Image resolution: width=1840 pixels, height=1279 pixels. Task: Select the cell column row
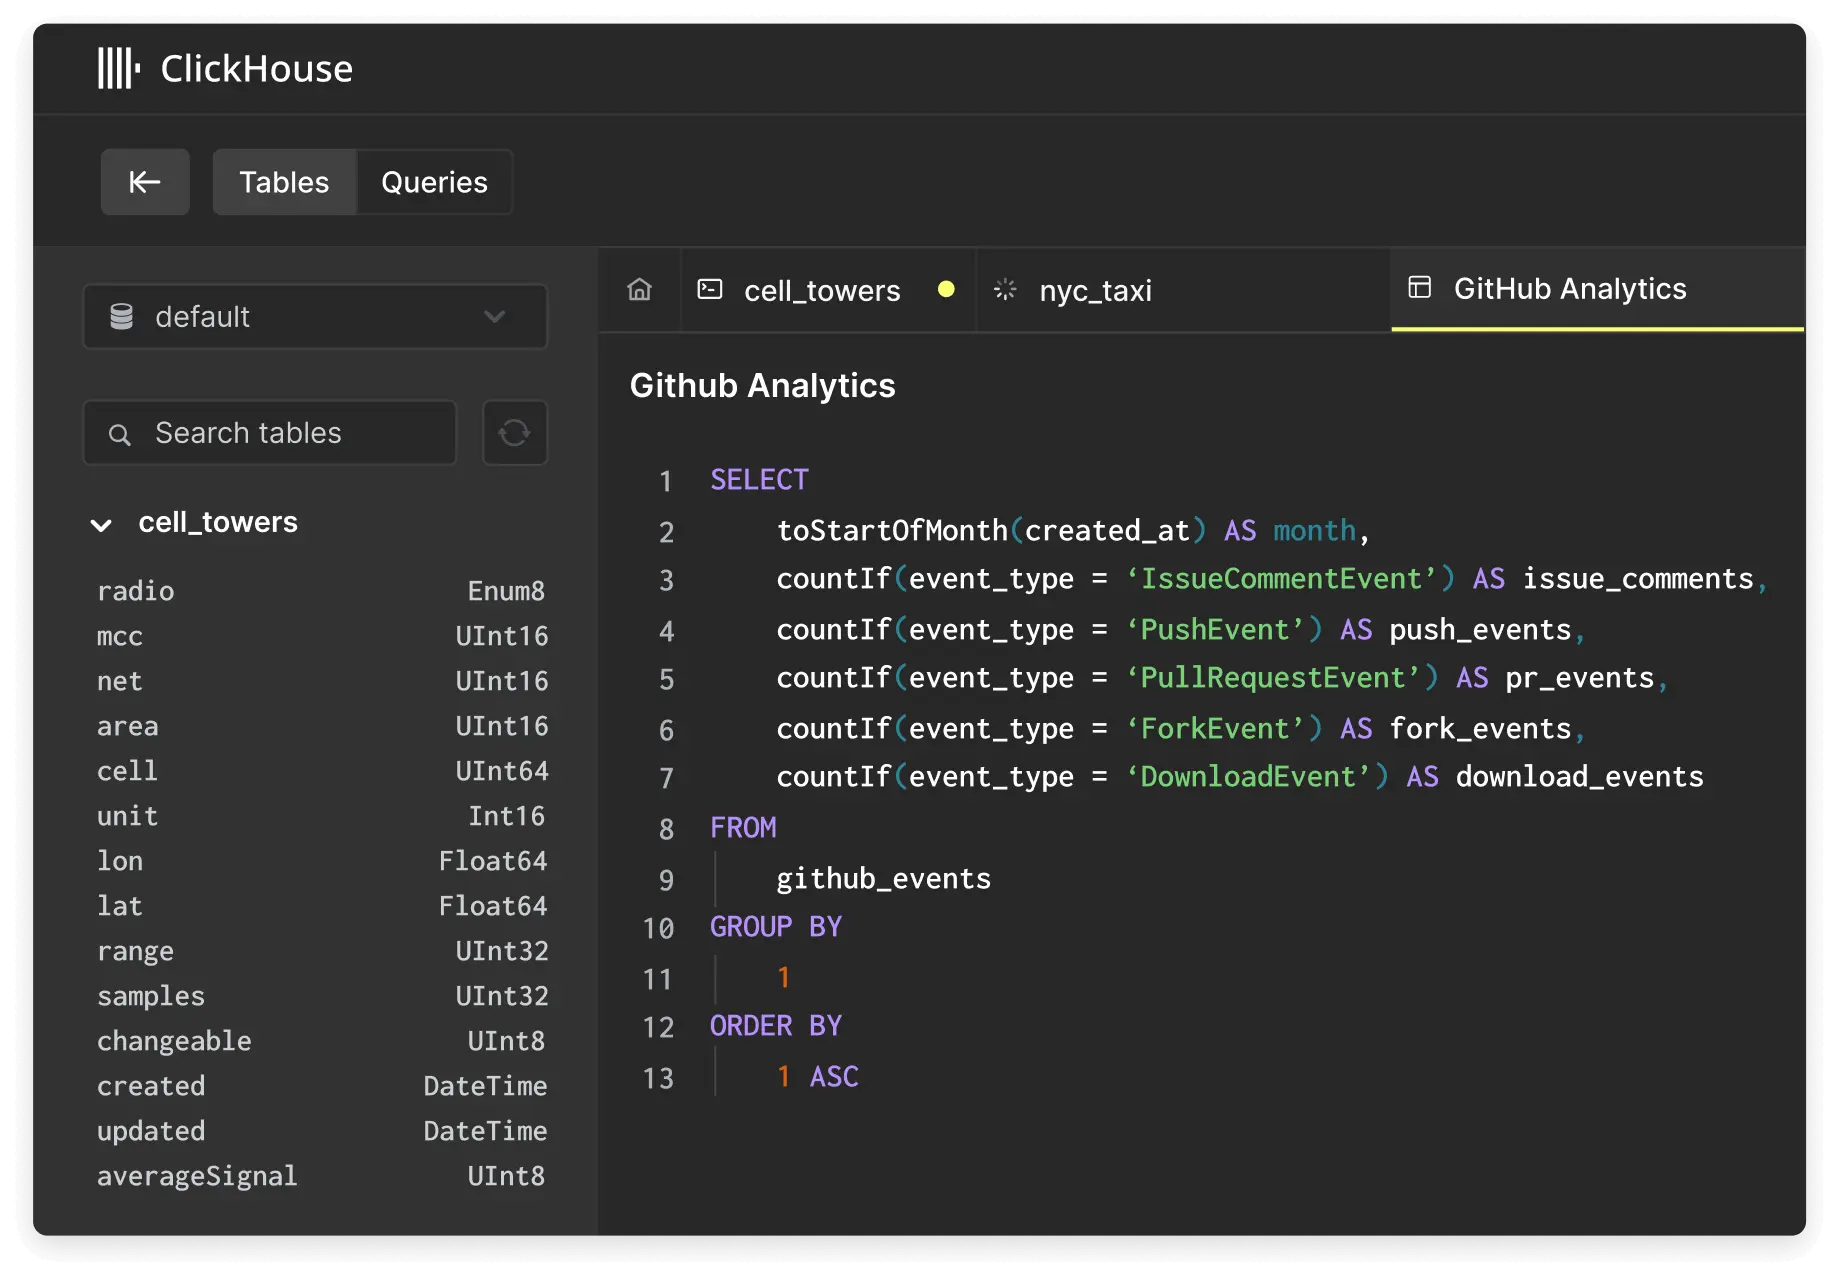322,771
